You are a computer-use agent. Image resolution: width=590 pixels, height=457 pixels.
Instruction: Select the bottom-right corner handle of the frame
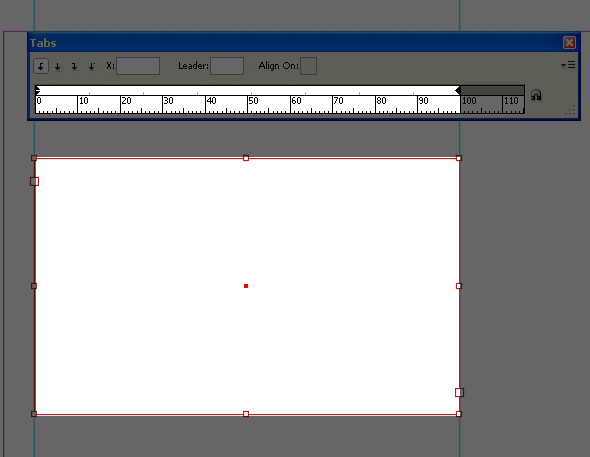click(459, 414)
